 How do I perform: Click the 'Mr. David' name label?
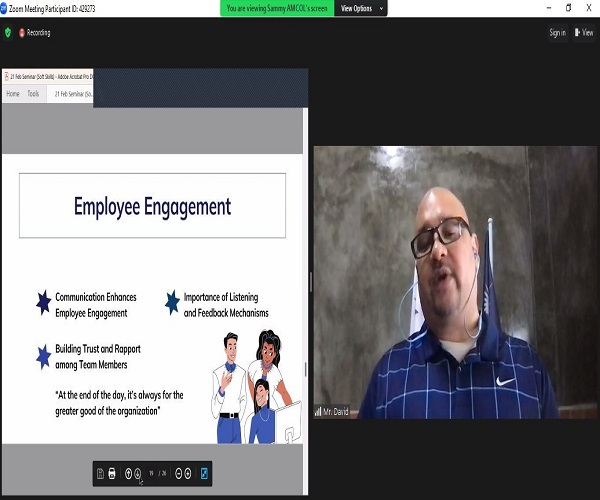[336, 412]
